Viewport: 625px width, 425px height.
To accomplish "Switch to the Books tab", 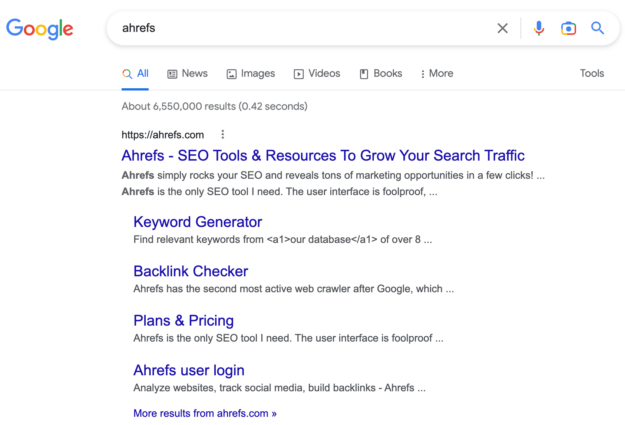I will (381, 74).
